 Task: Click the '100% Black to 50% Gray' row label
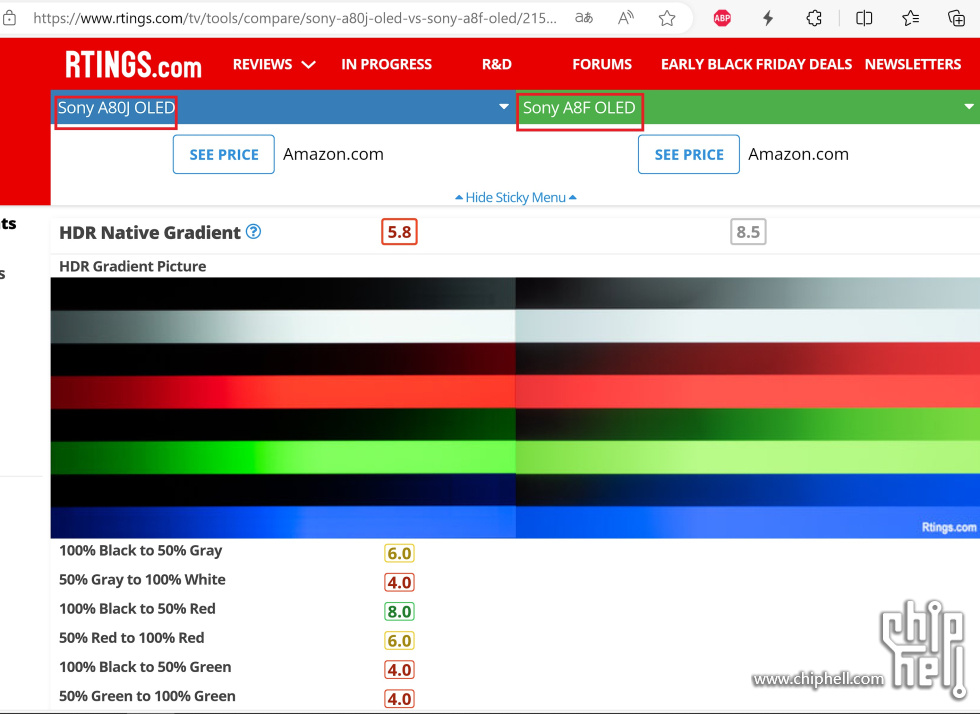pos(141,551)
